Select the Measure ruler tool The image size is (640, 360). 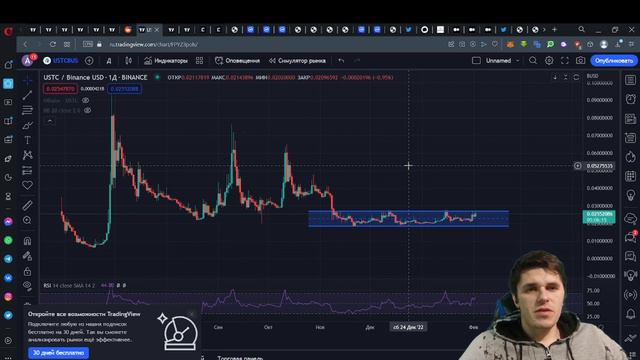(x=27, y=205)
